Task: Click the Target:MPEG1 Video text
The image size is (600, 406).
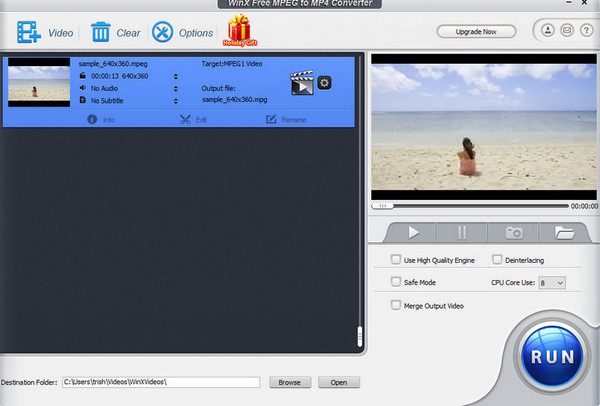Action: [232, 64]
